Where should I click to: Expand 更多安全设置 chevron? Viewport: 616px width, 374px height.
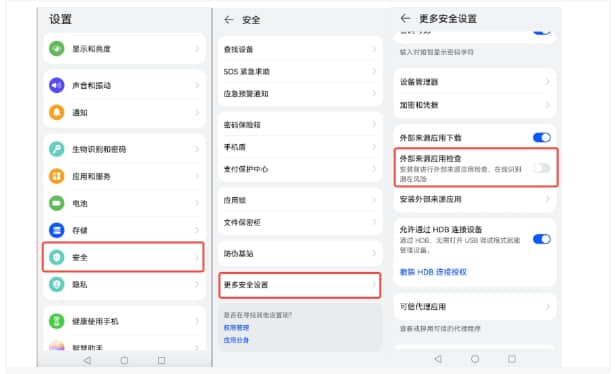pos(374,284)
